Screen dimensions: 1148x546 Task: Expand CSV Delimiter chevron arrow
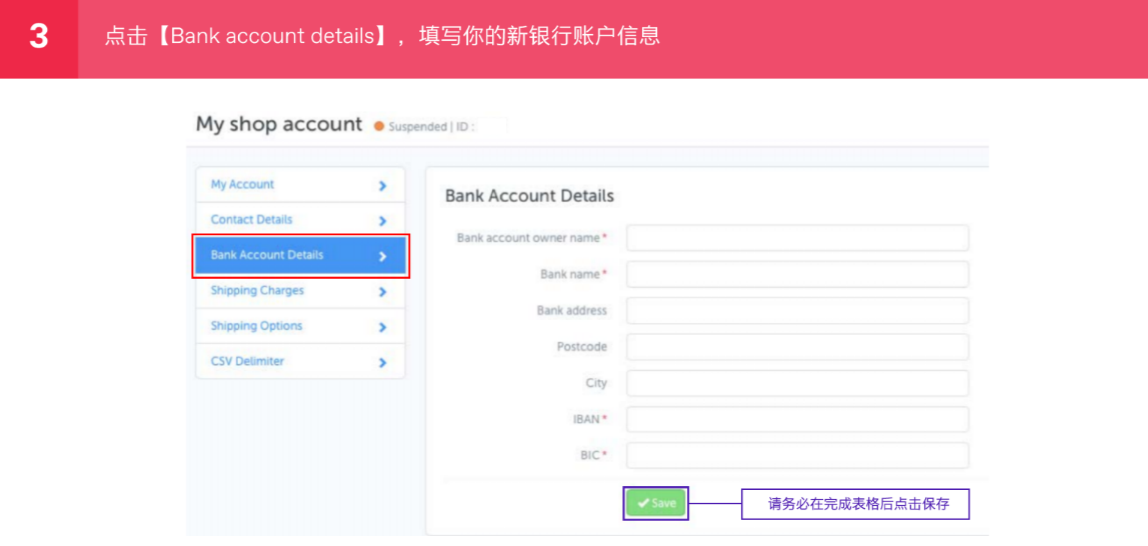(x=382, y=363)
